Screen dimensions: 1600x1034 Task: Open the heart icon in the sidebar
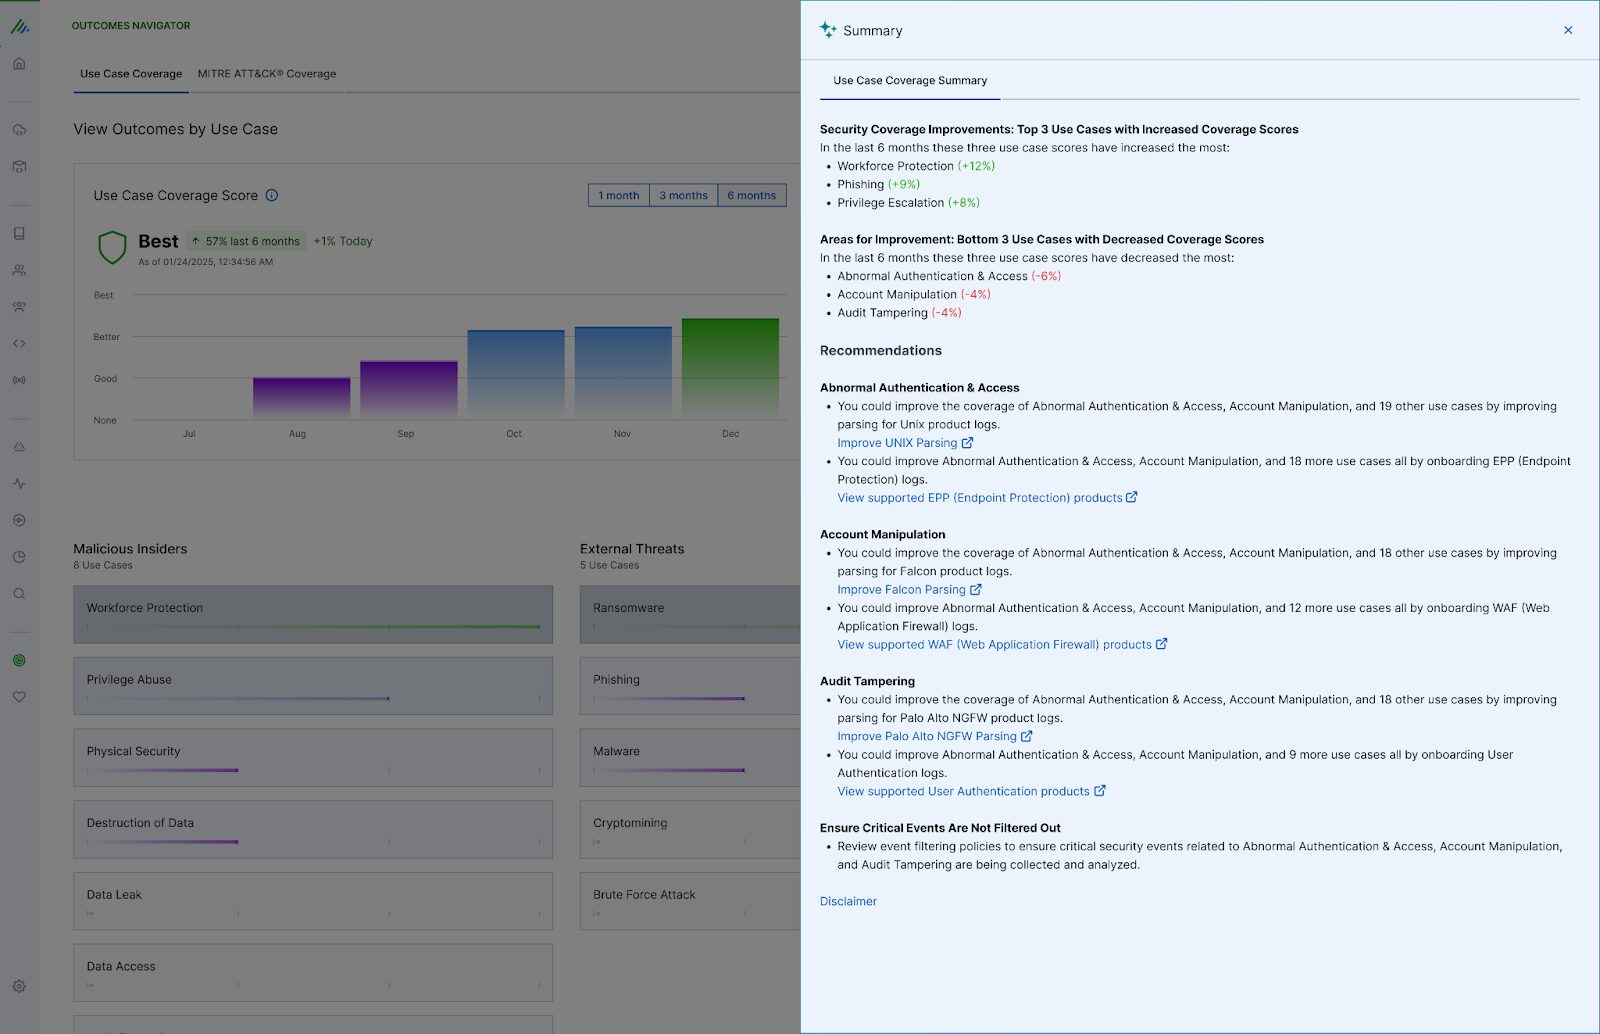[19, 697]
